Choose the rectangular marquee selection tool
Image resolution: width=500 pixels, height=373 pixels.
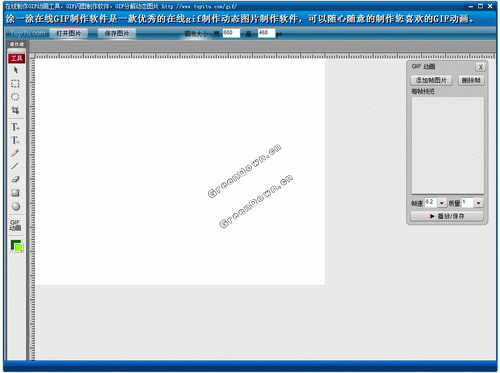15,83
